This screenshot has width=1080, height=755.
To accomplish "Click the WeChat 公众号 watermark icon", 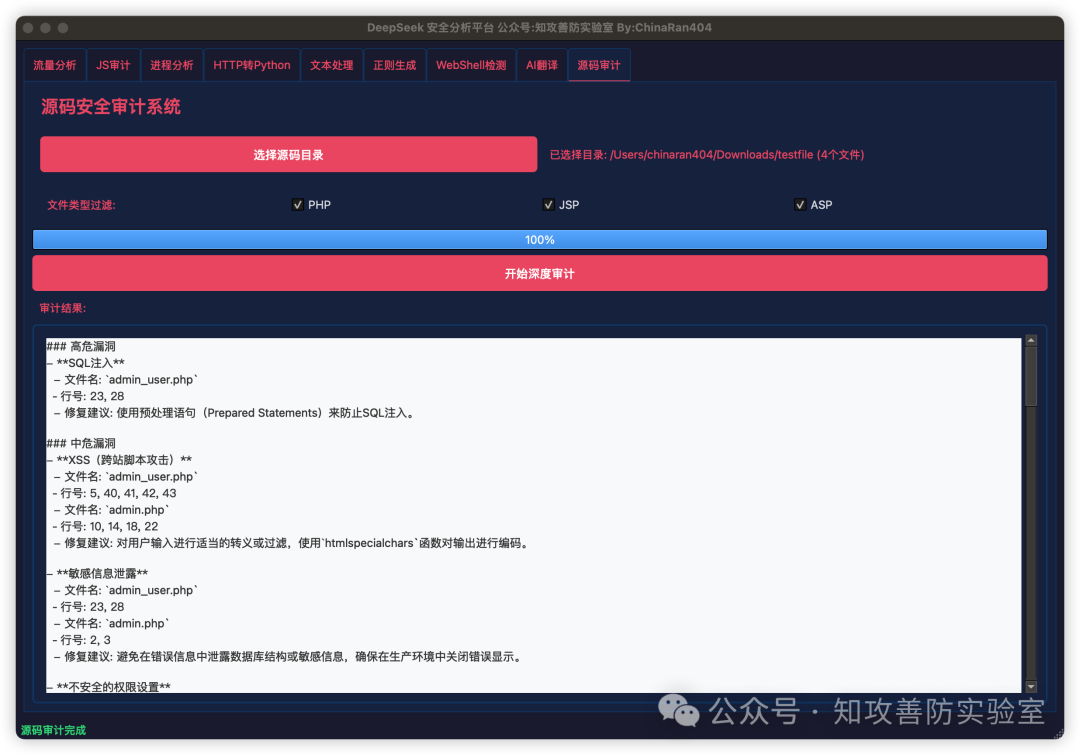I will point(678,712).
